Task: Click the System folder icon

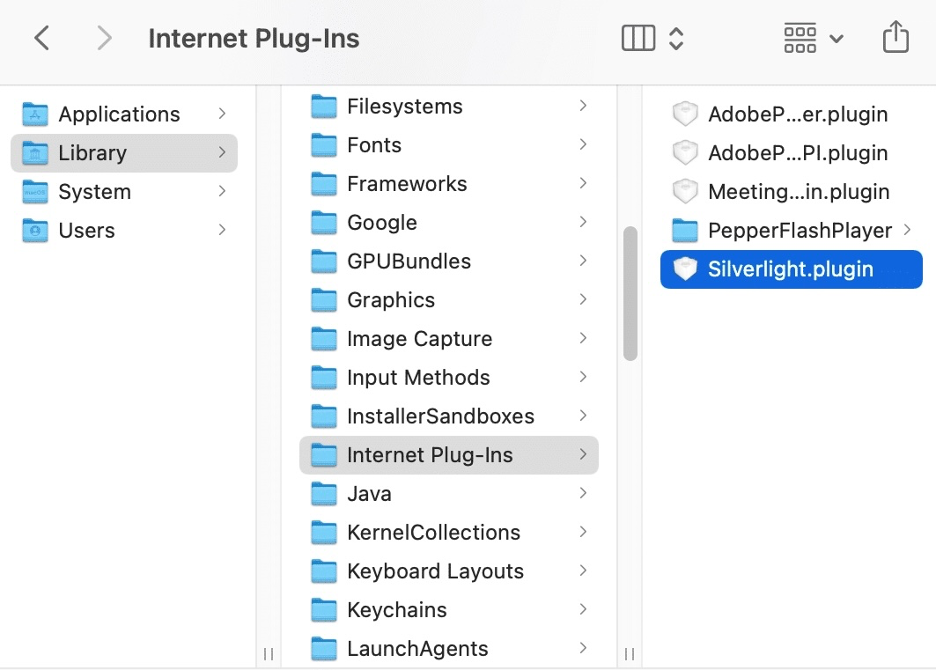Action: [35, 192]
